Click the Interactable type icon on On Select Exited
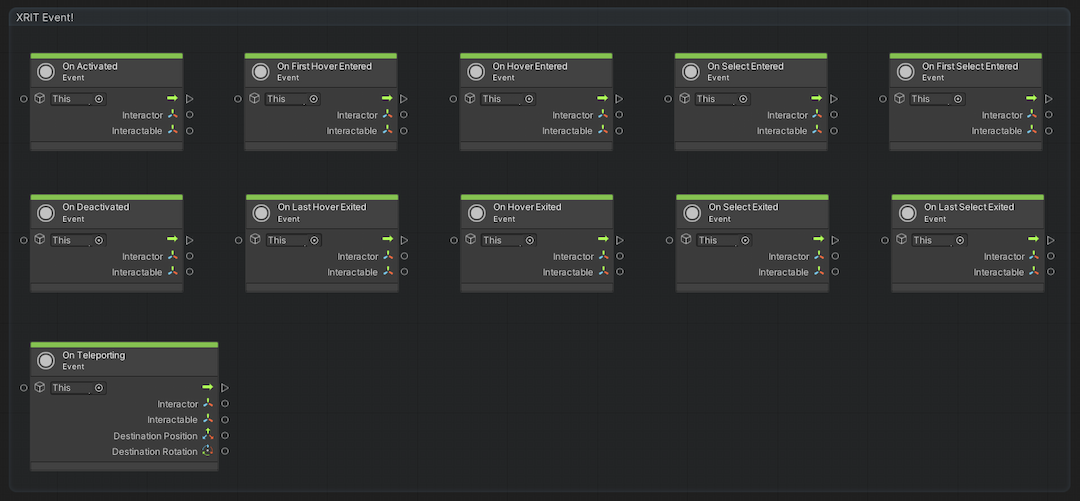The width and height of the screenshot is (1080, 501). point(818,272)
